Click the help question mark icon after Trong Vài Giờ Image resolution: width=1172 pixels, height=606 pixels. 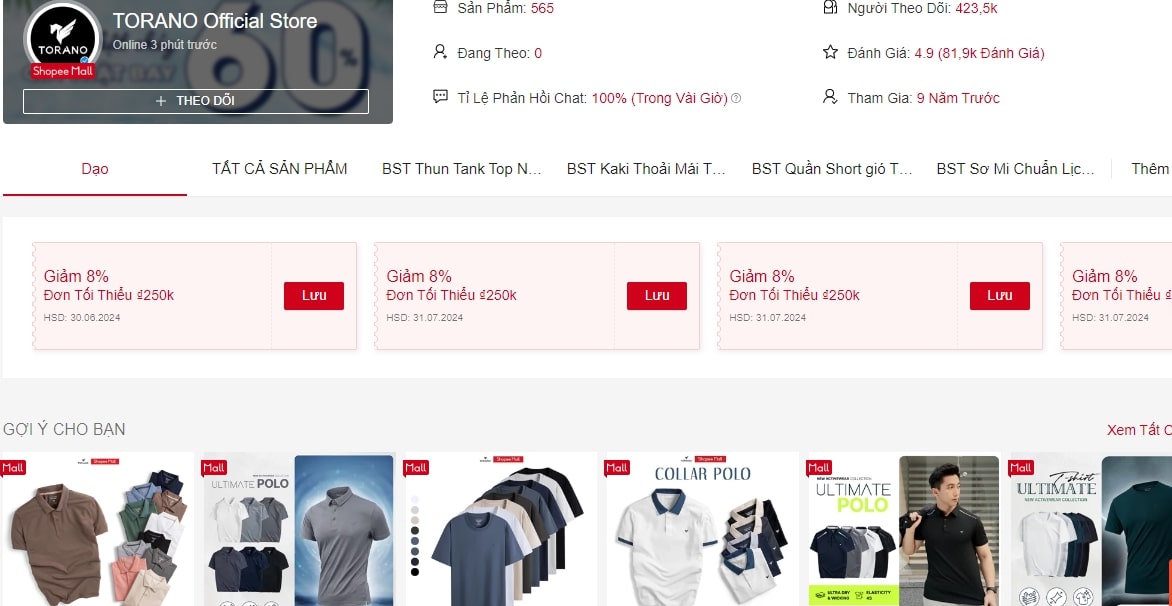click(x=736, y=98)
